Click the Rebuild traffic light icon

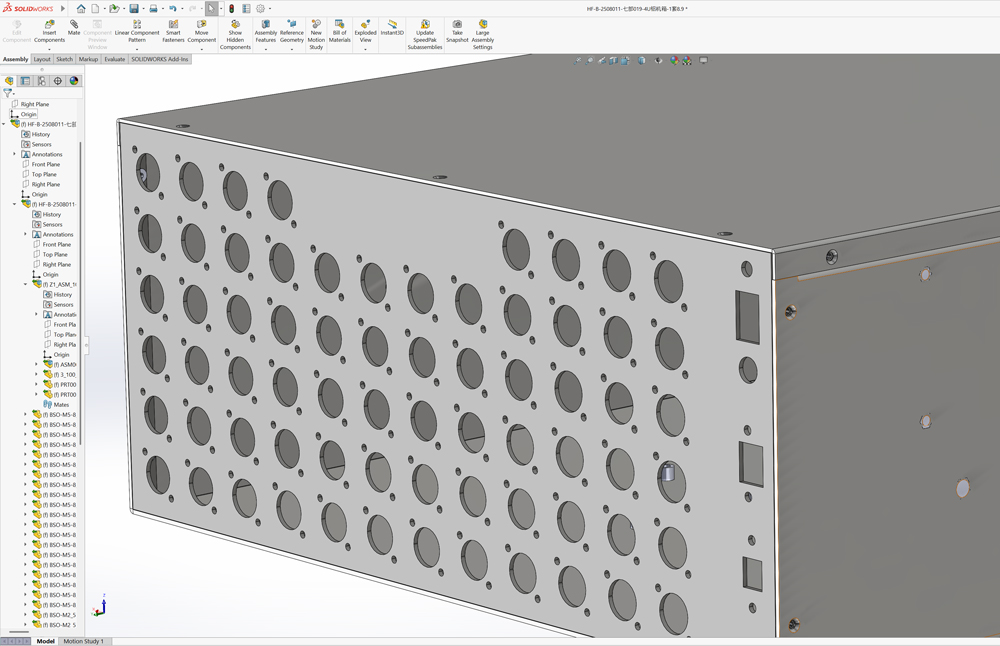(232, 9)
